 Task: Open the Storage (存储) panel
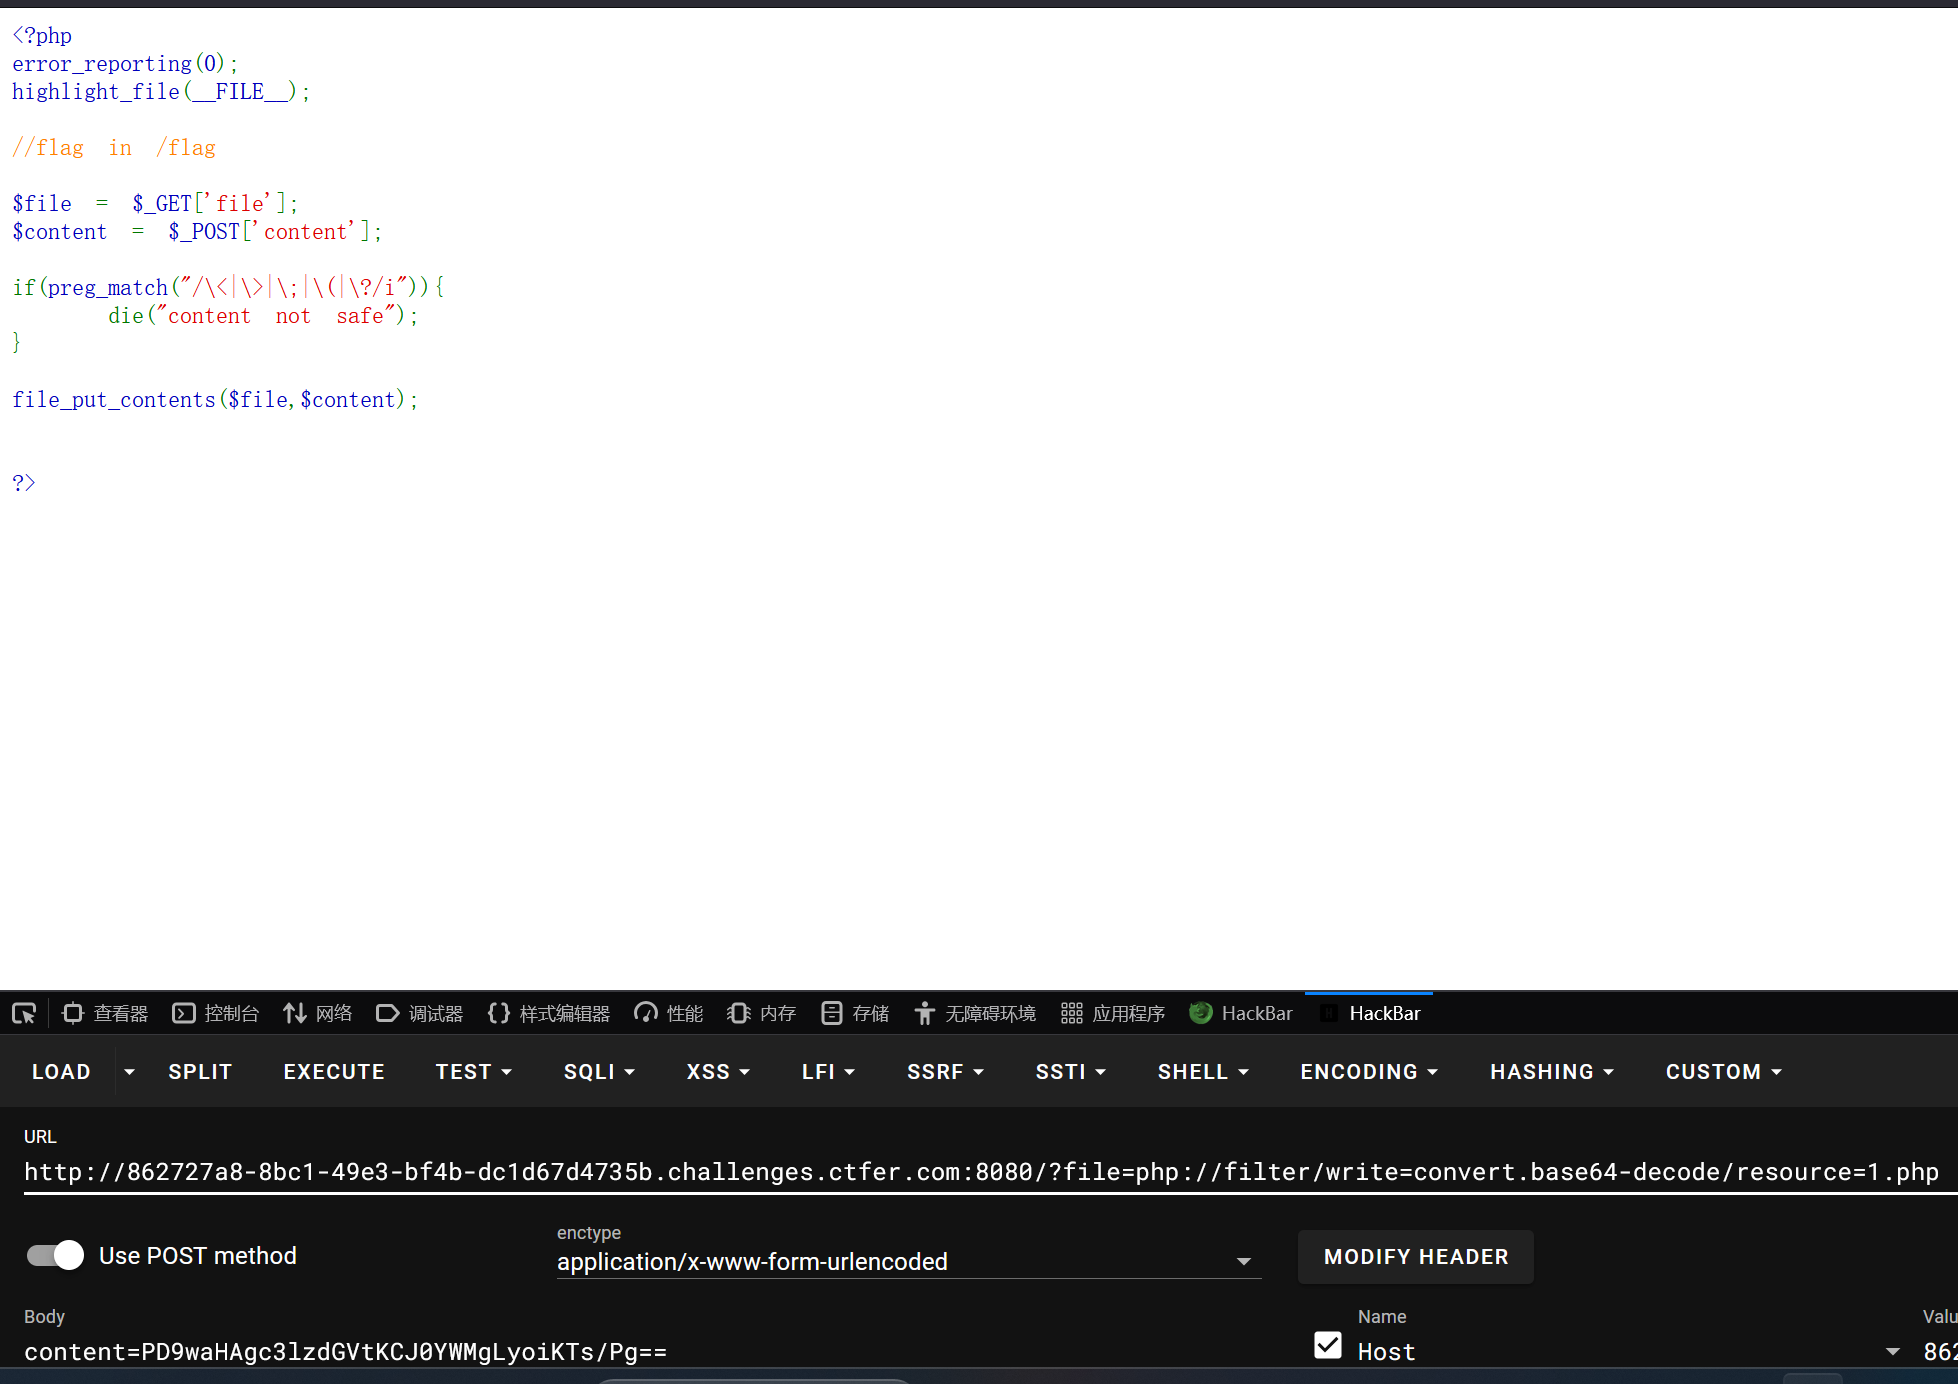[855, 1013]
